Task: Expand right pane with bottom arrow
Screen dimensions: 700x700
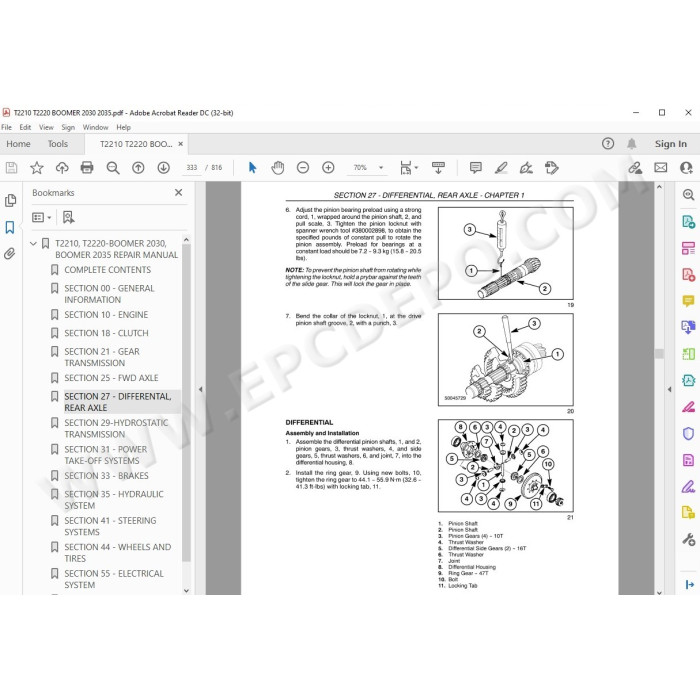Action: point(689,584)
